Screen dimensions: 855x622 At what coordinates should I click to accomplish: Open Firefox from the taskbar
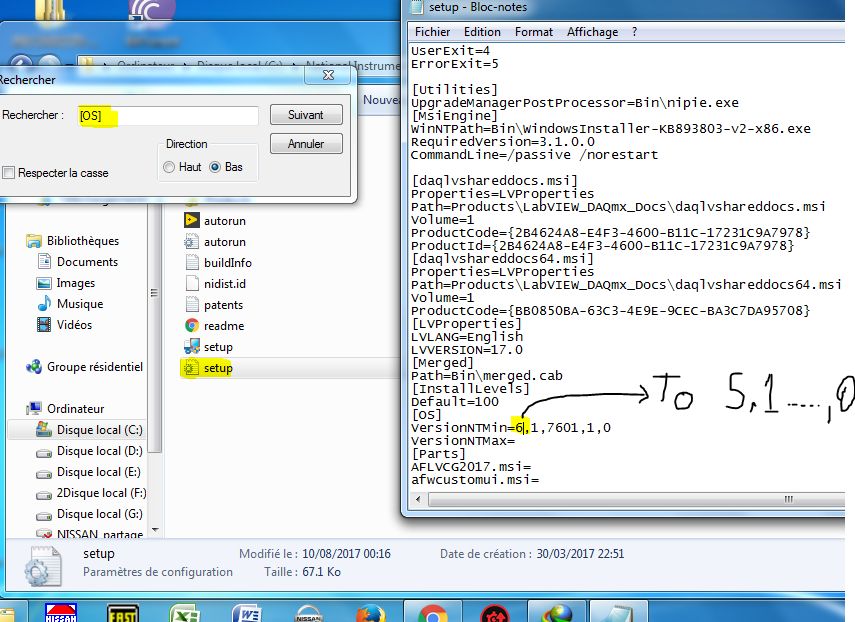371,613
